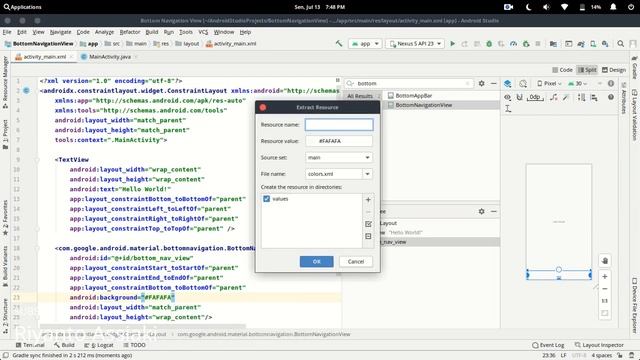Open the app run configuration dropdown
Image resolution: width=640 pixels, height=360 pixels.
[365, 44]
